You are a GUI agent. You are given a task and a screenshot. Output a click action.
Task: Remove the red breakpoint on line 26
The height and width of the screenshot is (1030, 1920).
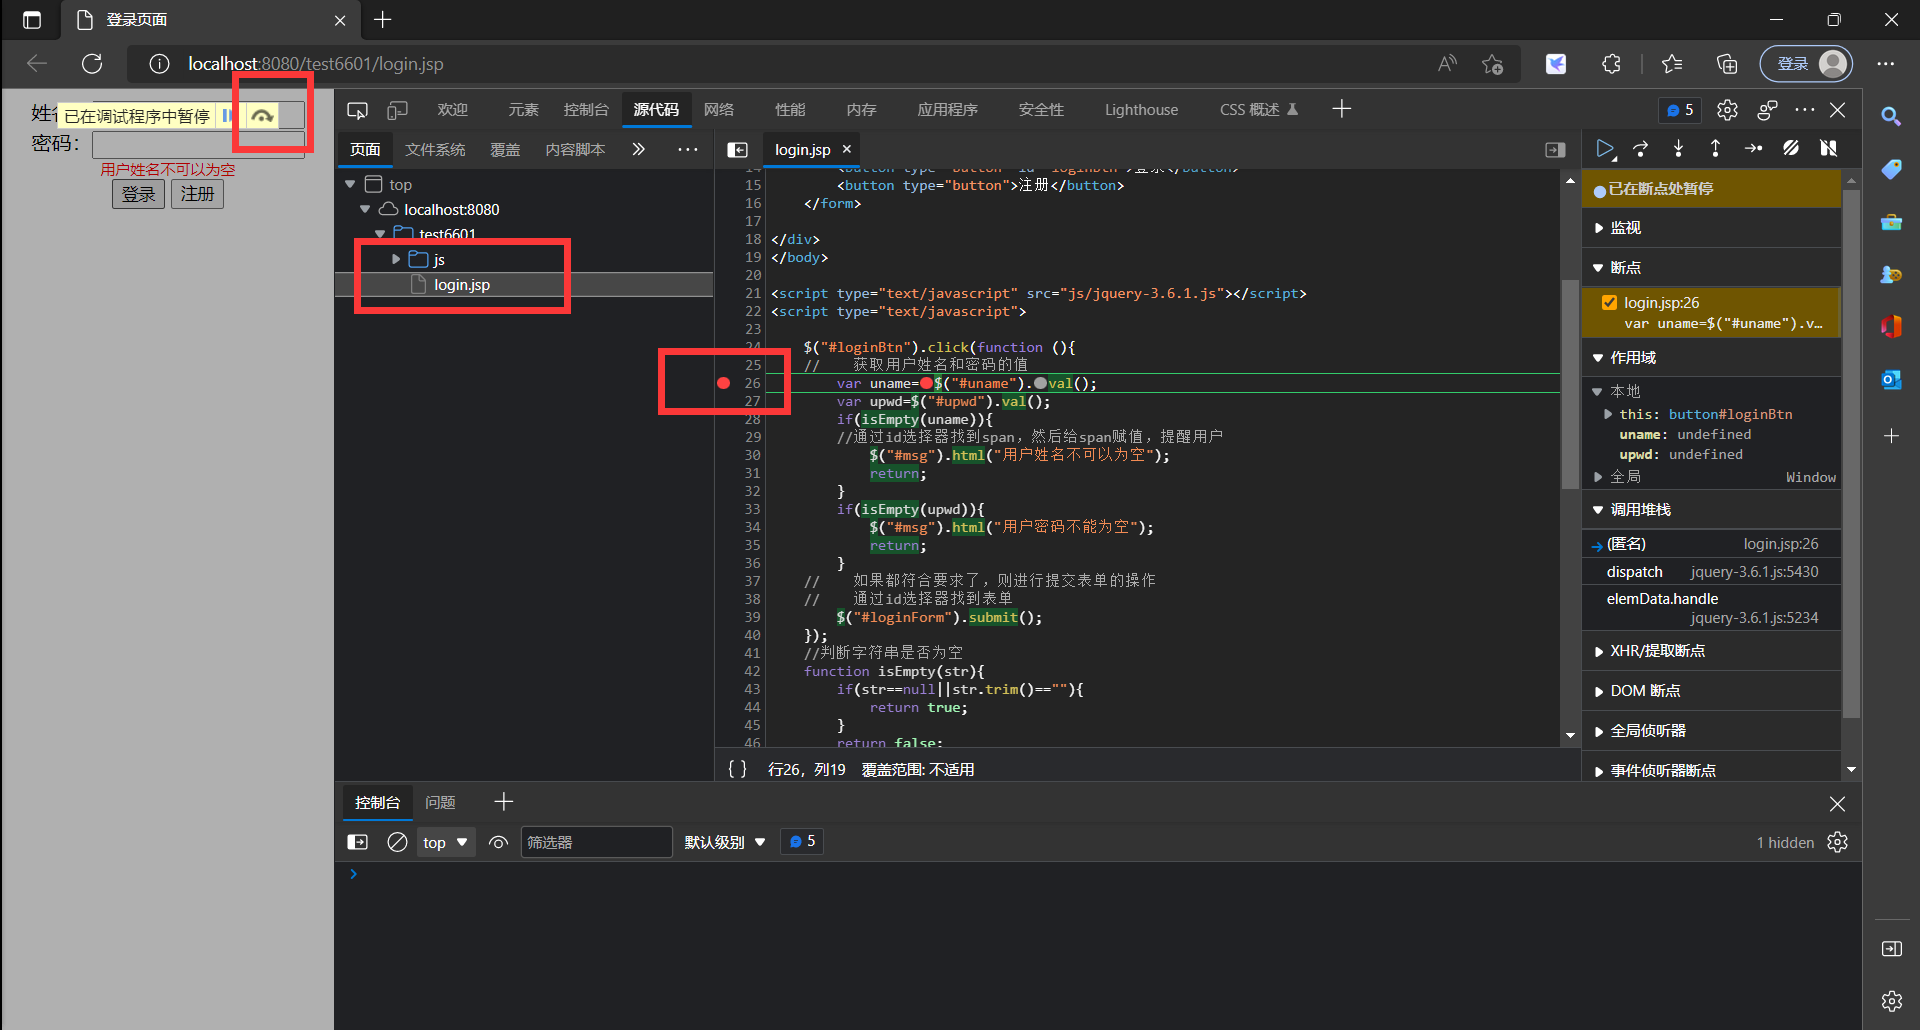tap(724, 383)
